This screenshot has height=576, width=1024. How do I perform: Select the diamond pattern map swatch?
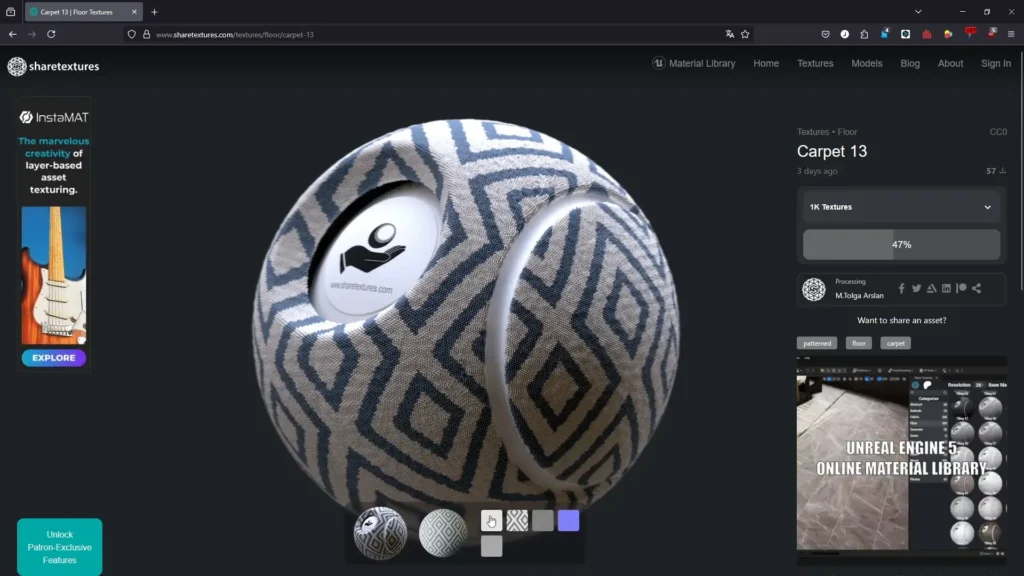click(x=517, y=520)
